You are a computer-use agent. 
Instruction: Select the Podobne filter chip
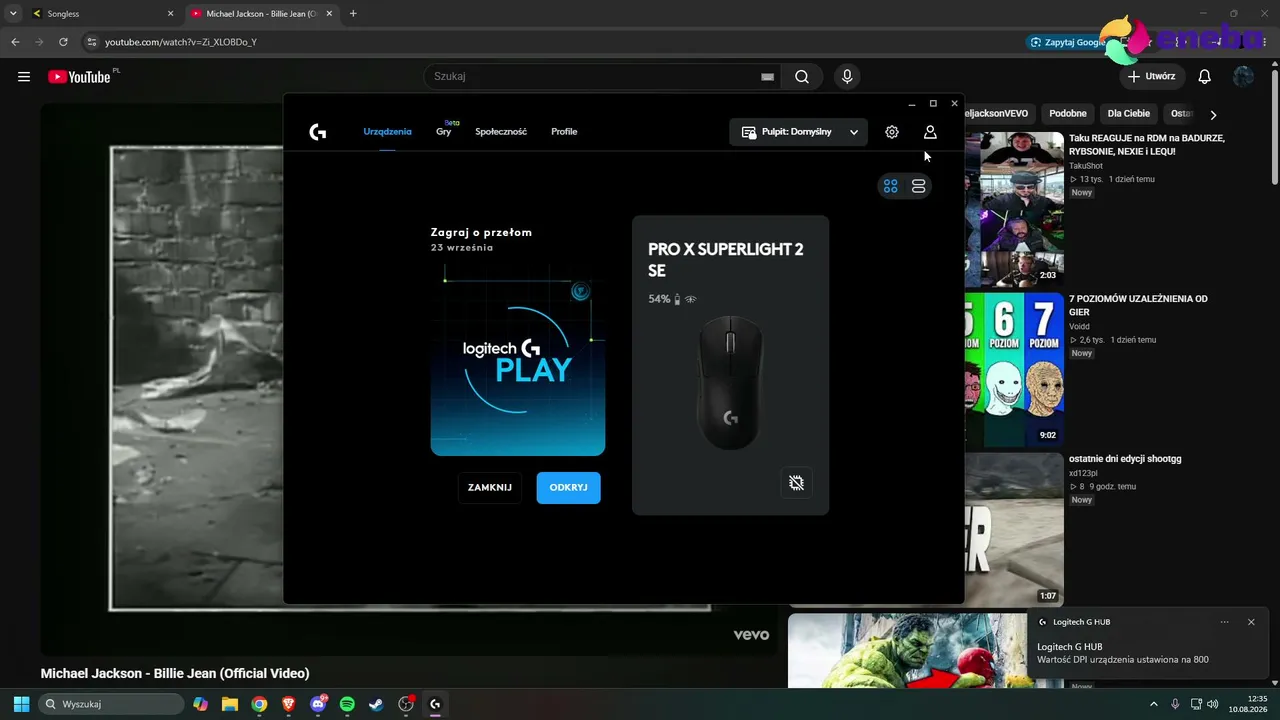[x=1068, y=114]
